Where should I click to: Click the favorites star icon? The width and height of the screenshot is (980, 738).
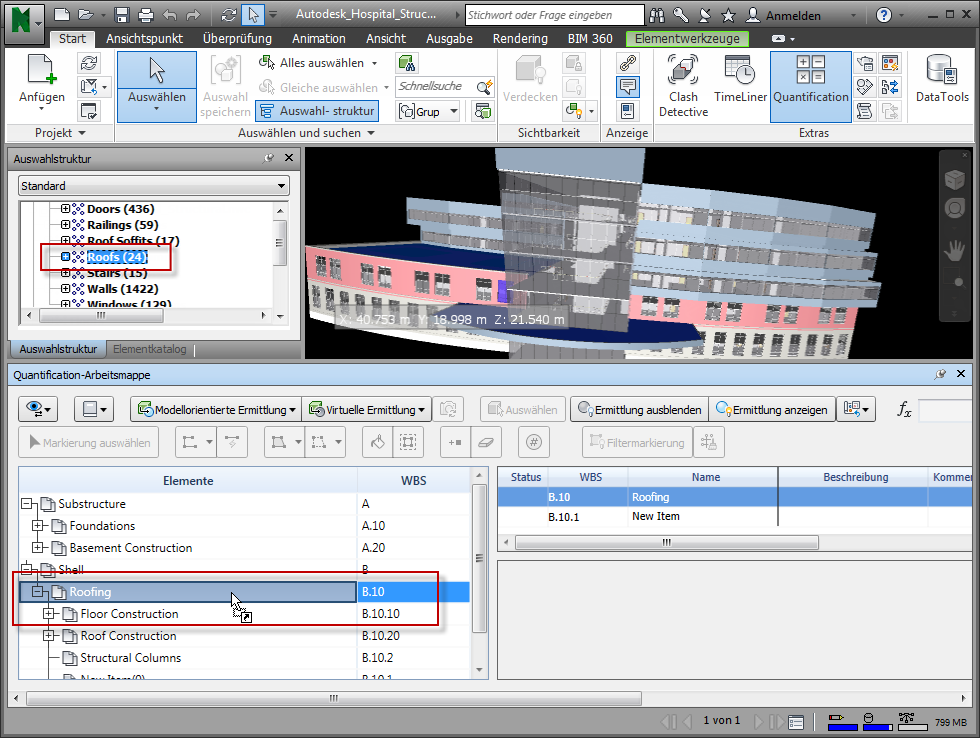point(728,15)
